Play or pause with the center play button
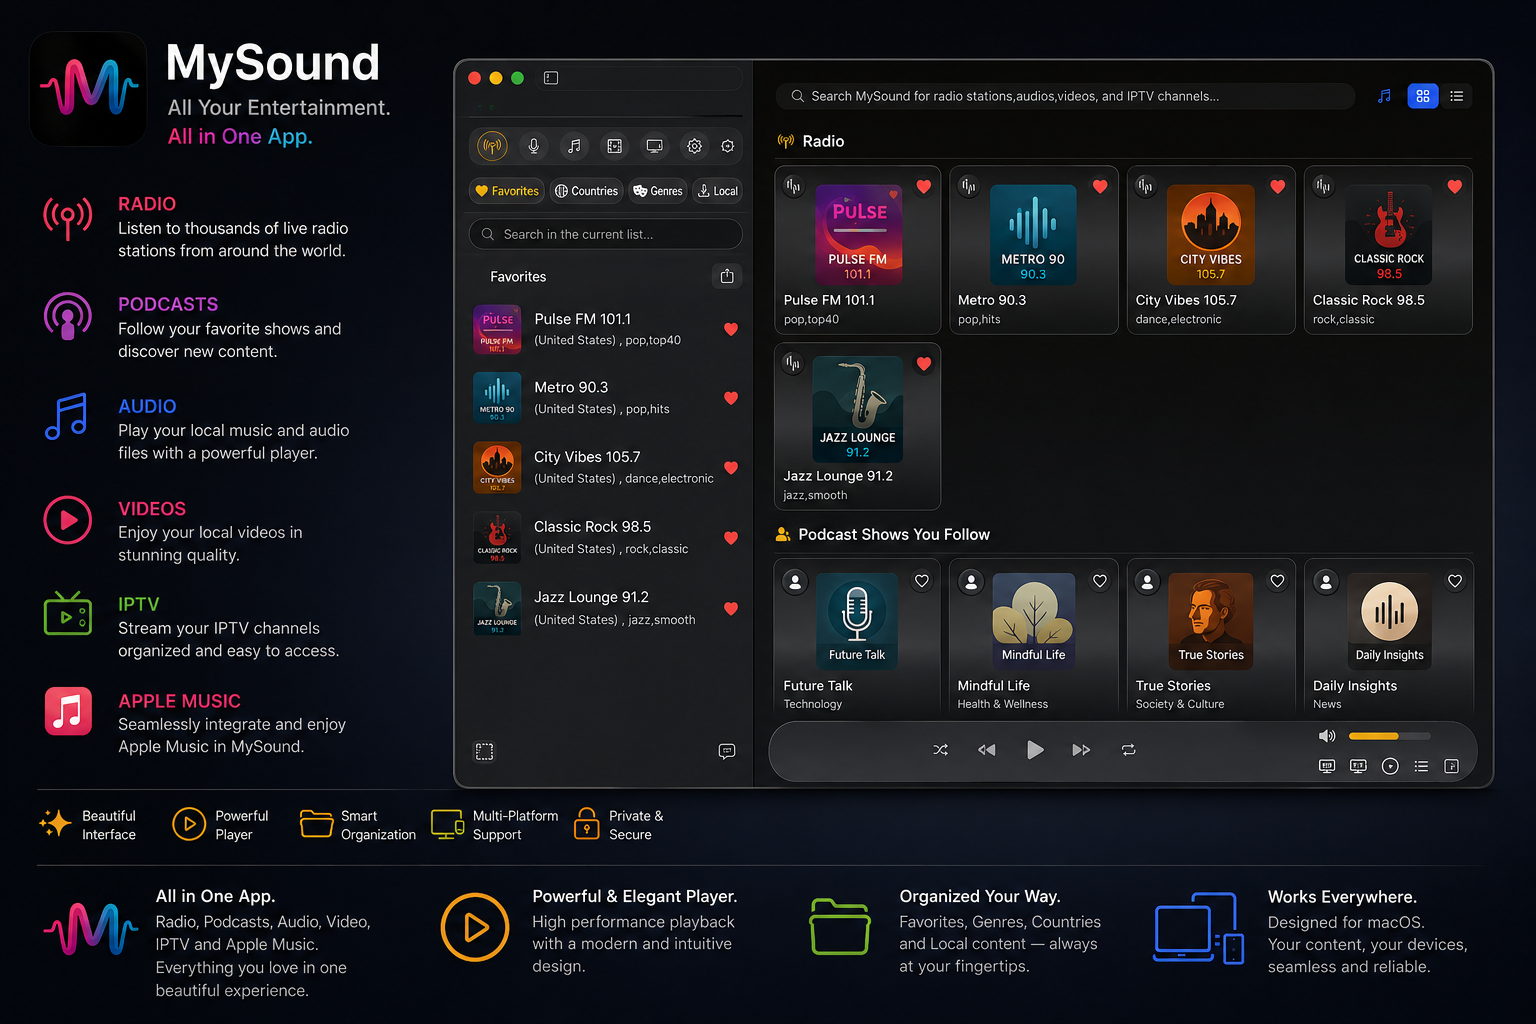Screen dimensions: 1536x1024 (1035, 750)
